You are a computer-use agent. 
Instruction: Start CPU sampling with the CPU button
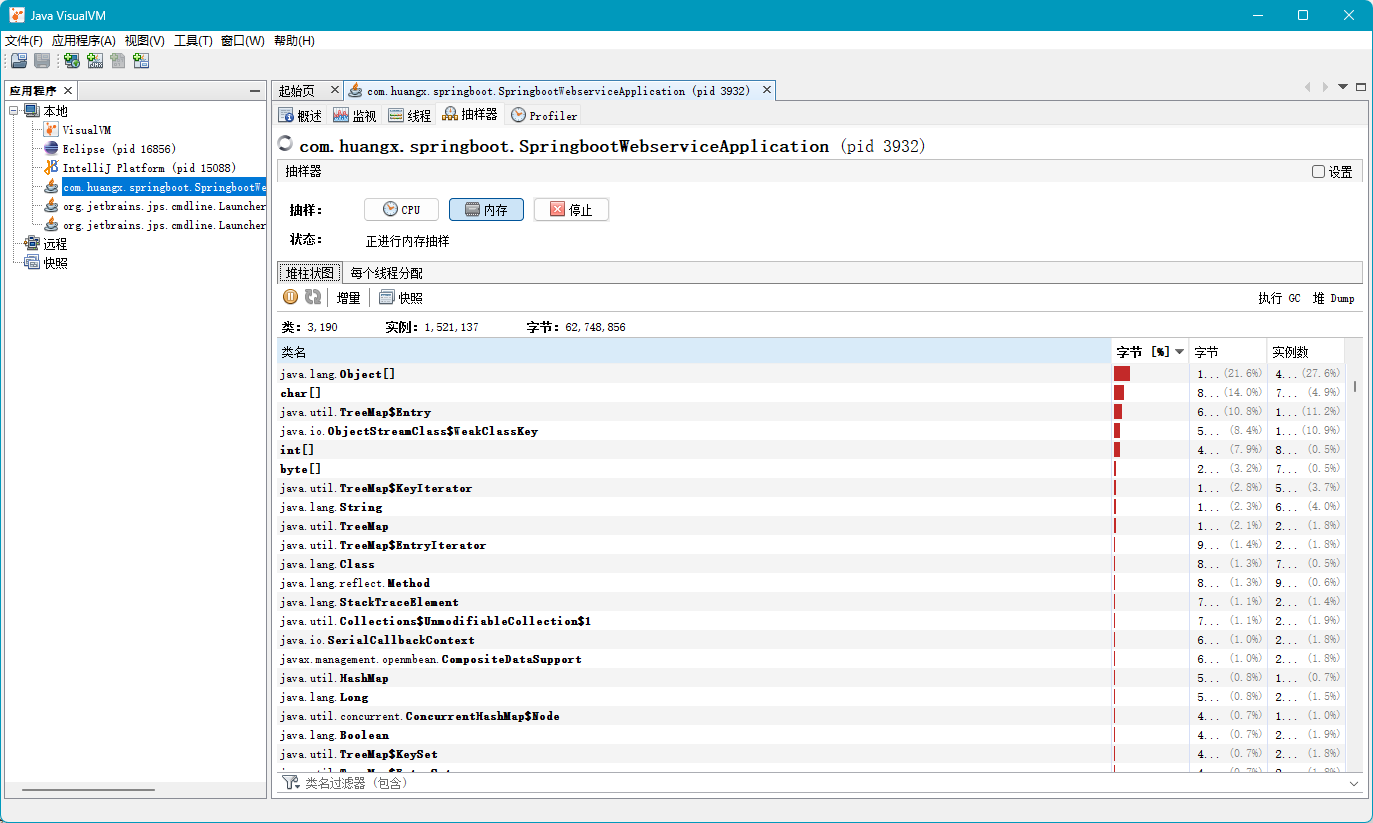click(401, 210)
